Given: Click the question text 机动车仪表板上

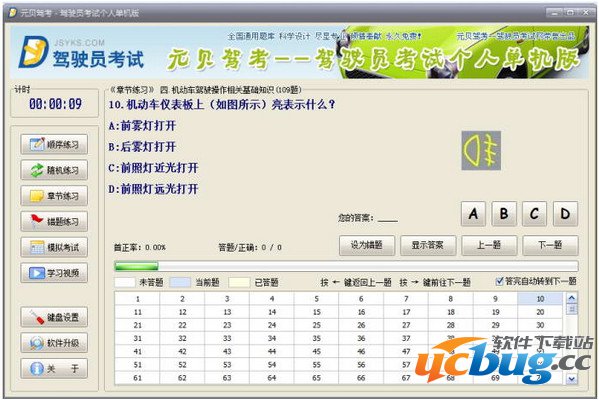Looking at the screenshot, I should (222, 104).
